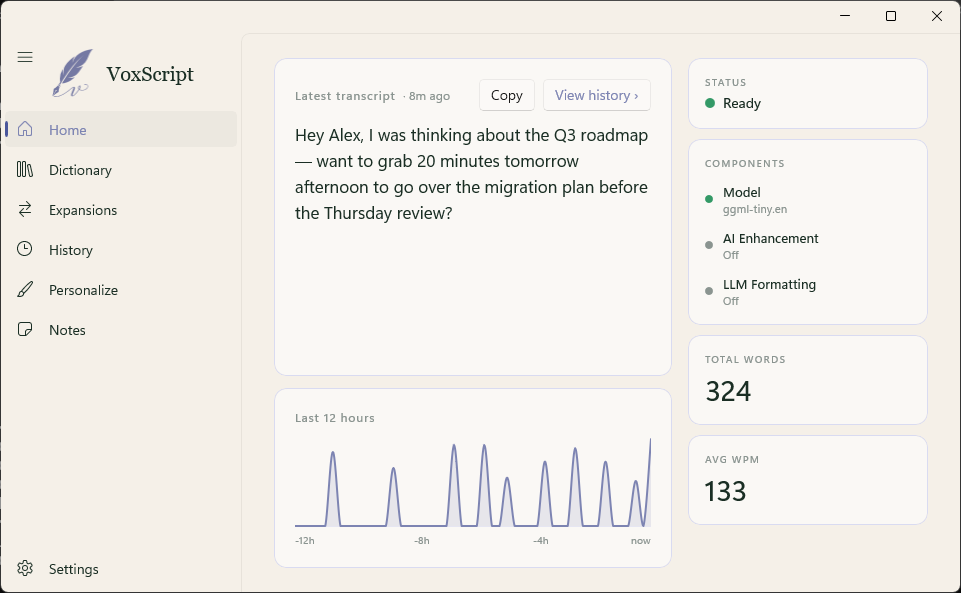The width and height of the screenshot is (961, 593).
Task: Click the Dictionary books icon
Action: (x=25, y=169)
